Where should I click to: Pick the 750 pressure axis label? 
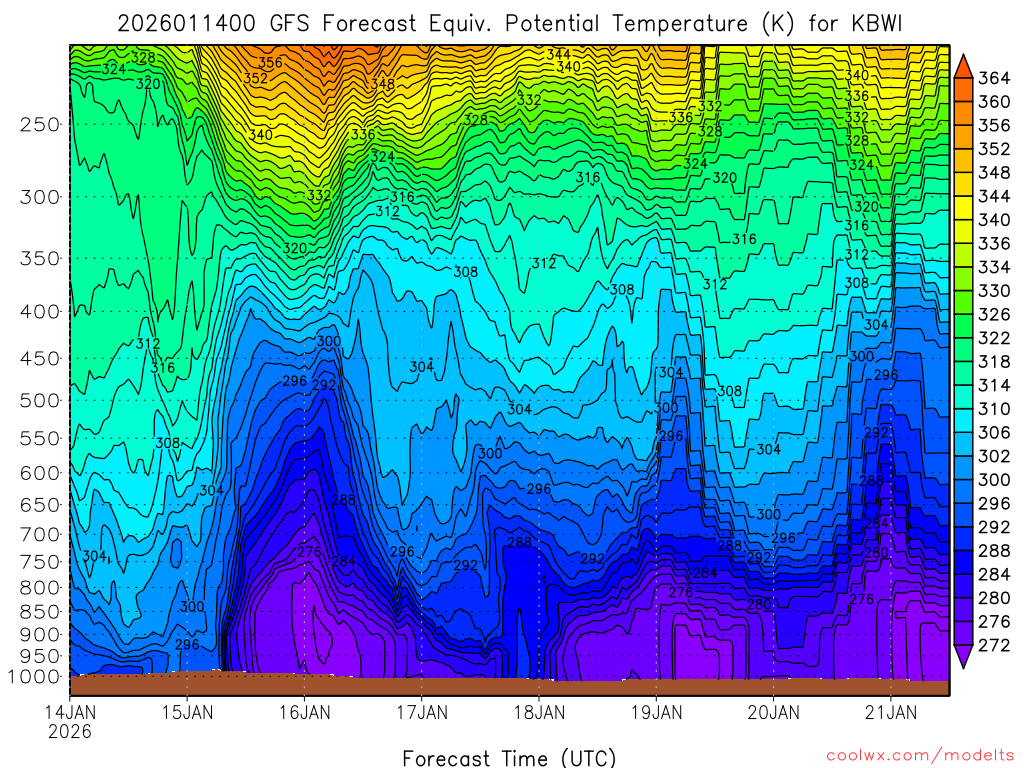tap(39, 562)
